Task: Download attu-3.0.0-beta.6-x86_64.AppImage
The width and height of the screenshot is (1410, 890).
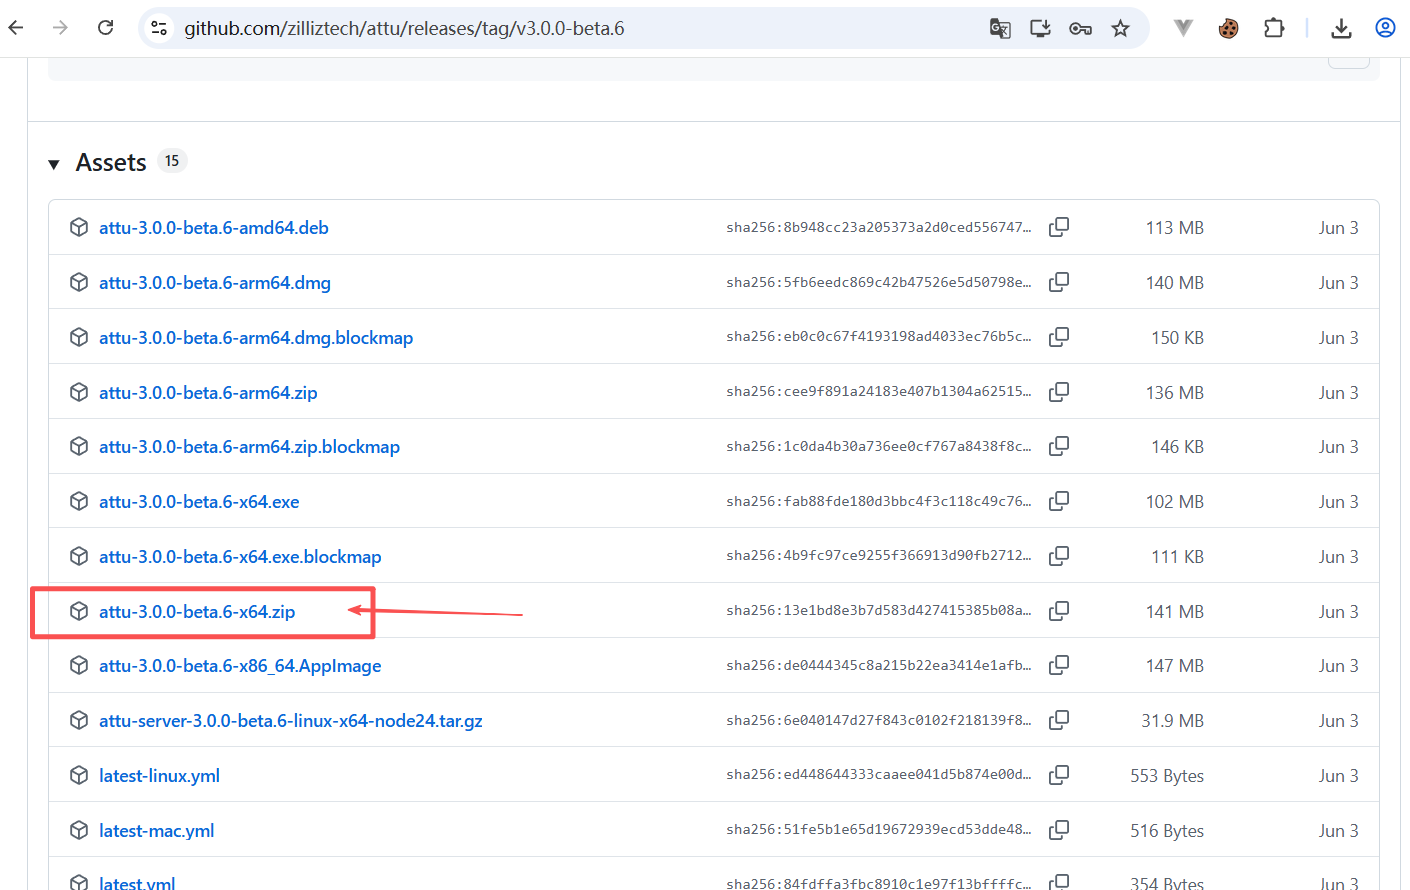Action: 240,666
